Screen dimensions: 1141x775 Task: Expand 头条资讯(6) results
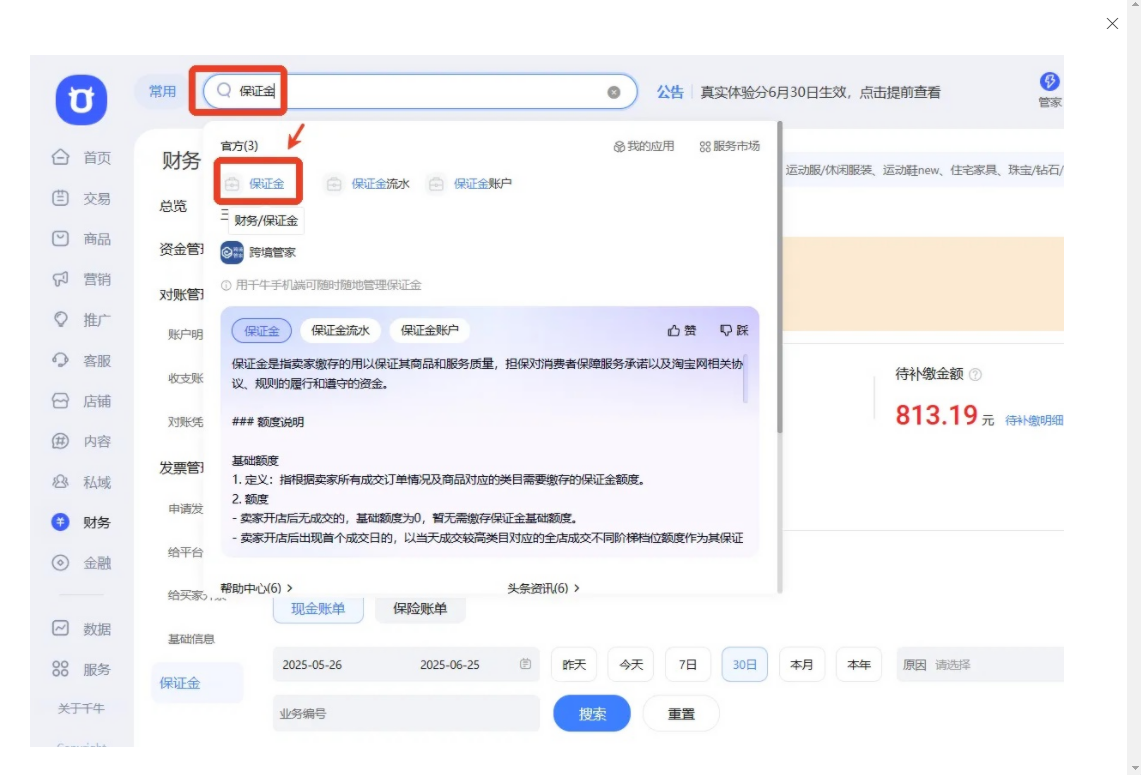[x=543, y=588]
